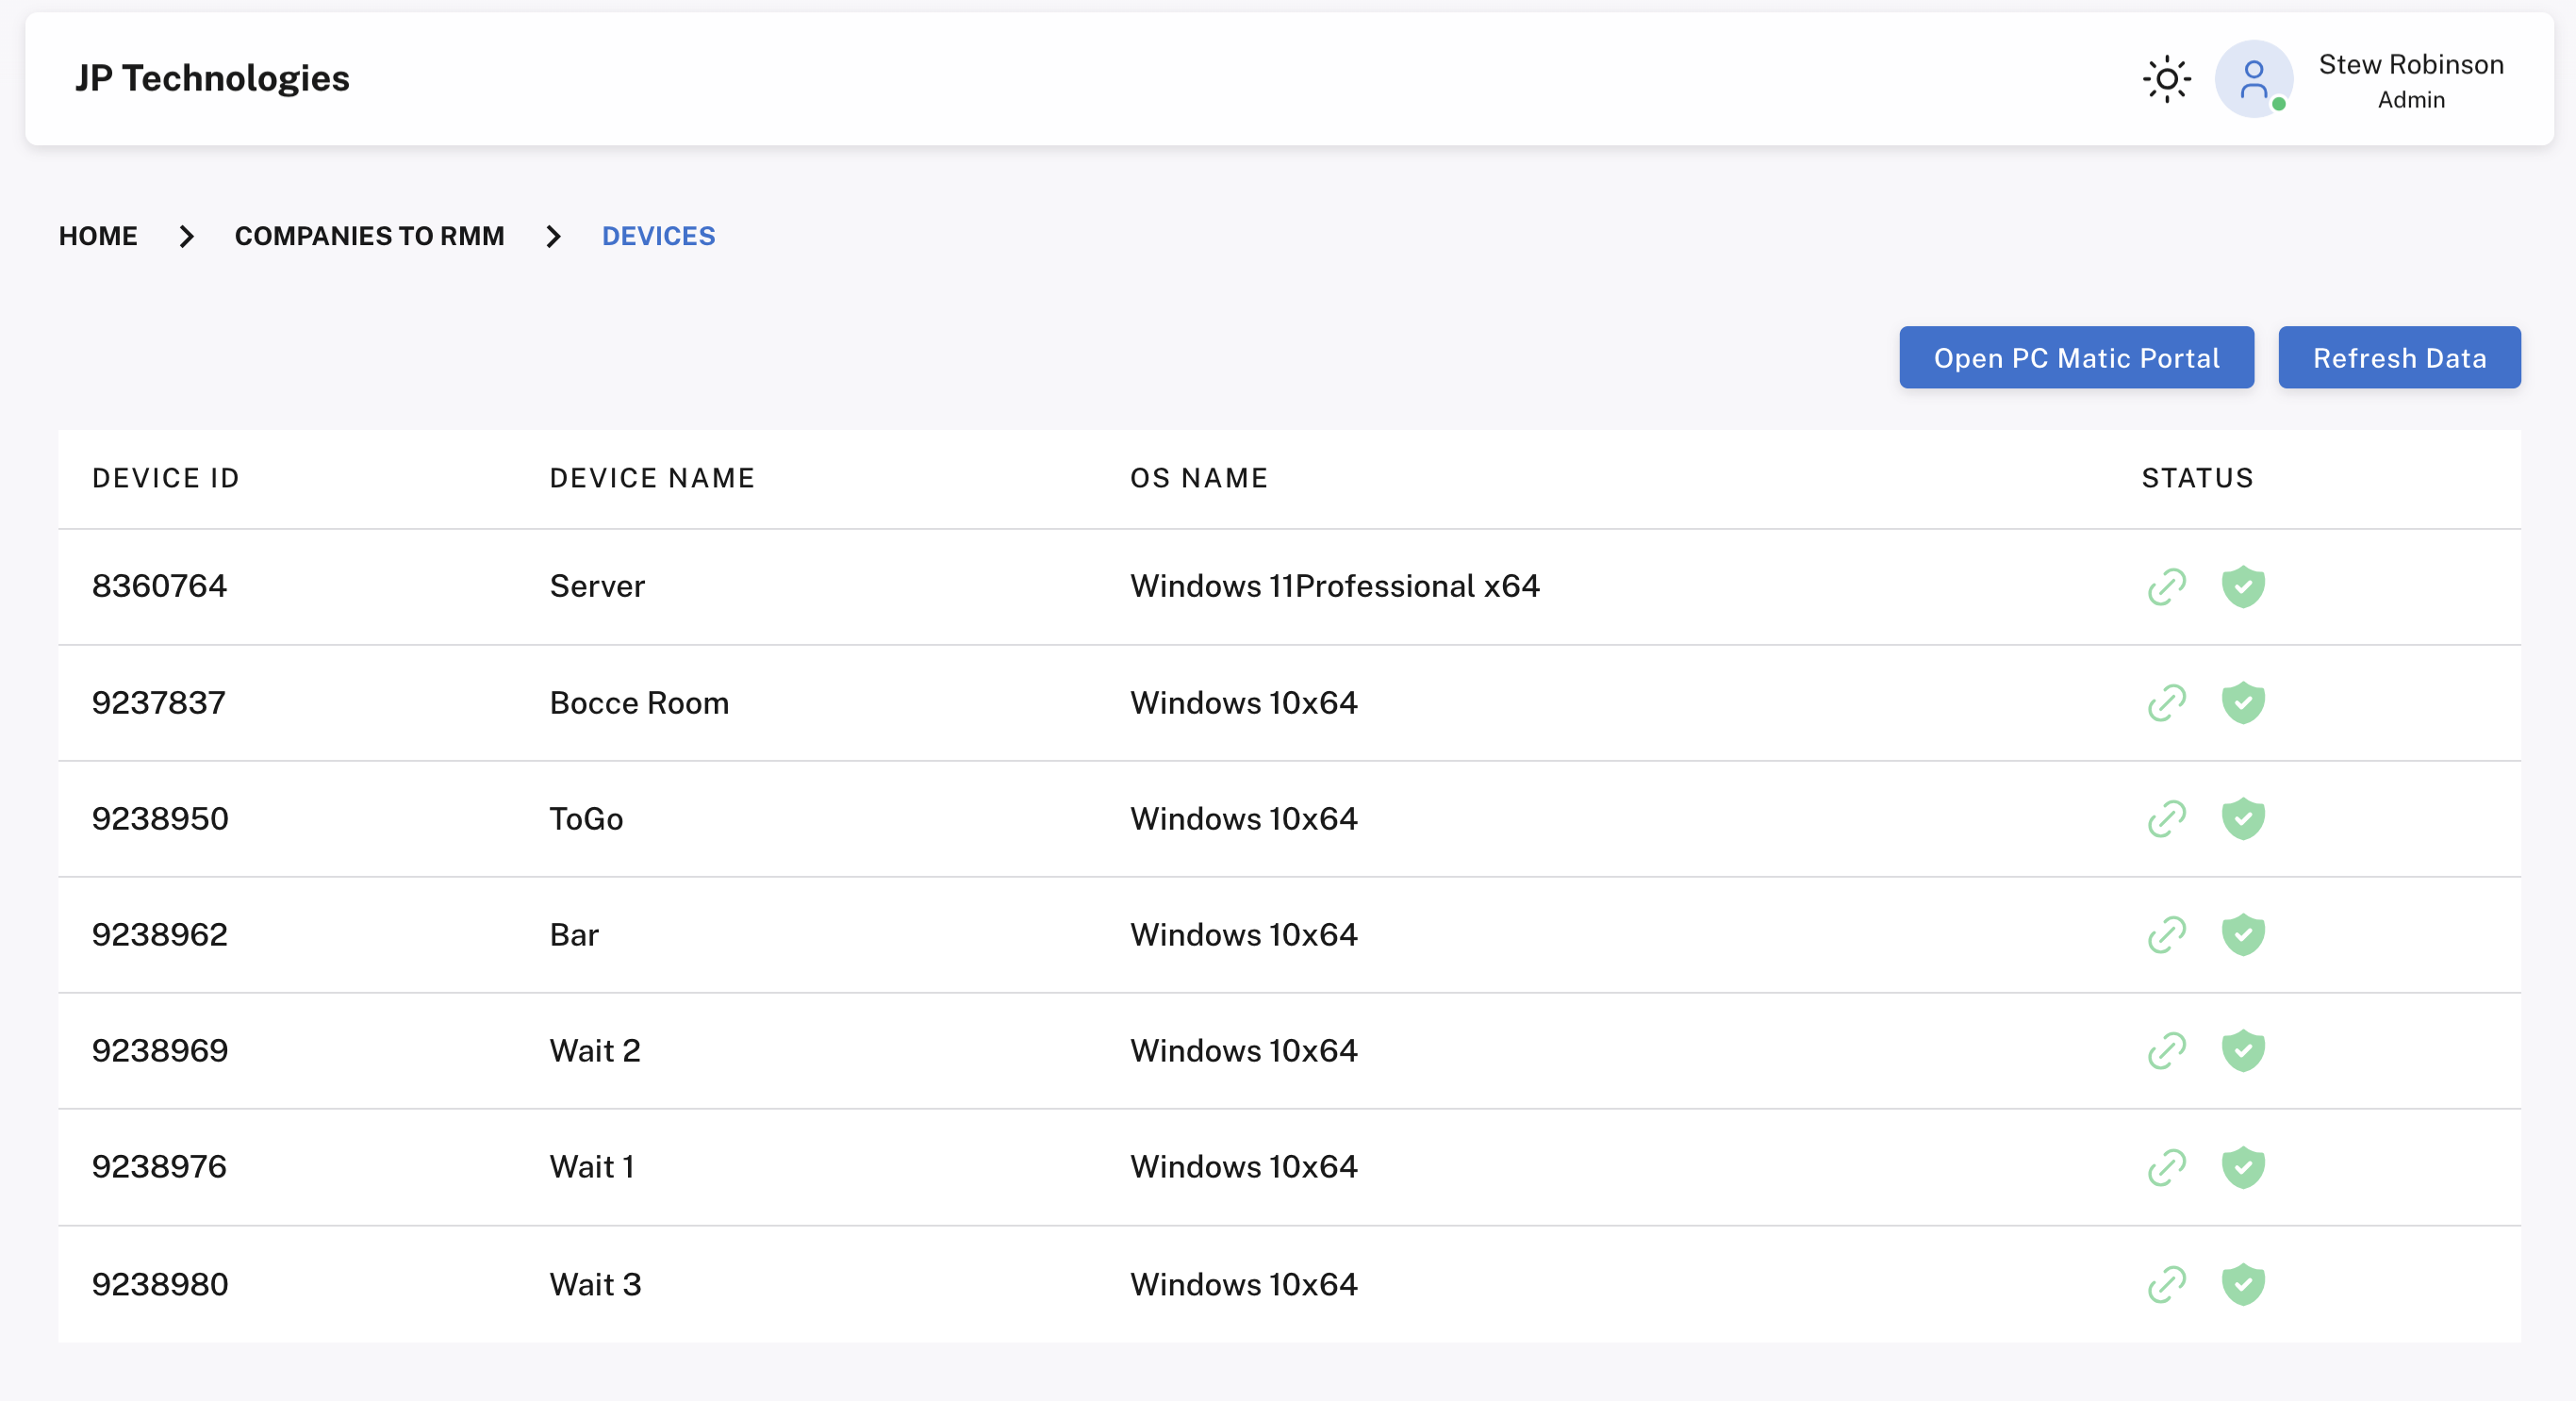Click the device name Bar

coord(574,935)
